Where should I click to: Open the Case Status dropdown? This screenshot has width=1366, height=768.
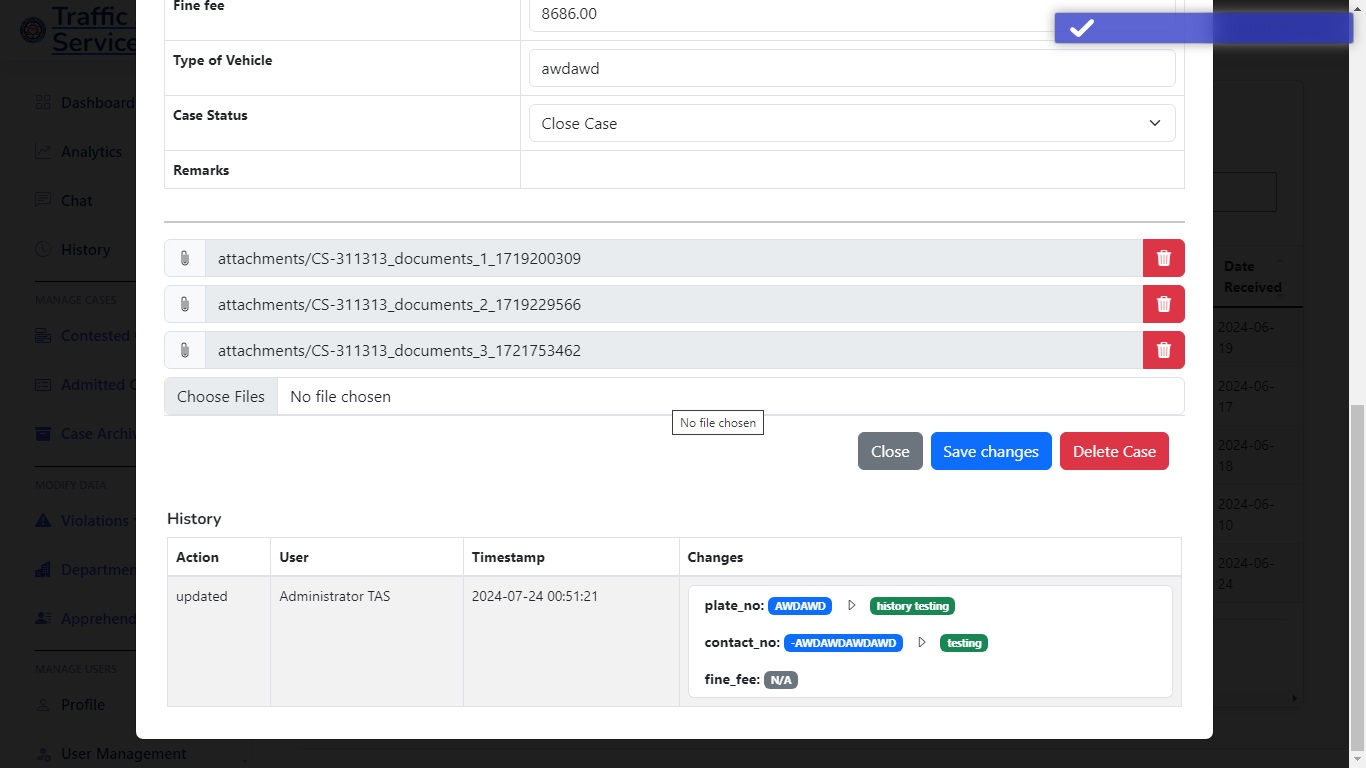850,123
